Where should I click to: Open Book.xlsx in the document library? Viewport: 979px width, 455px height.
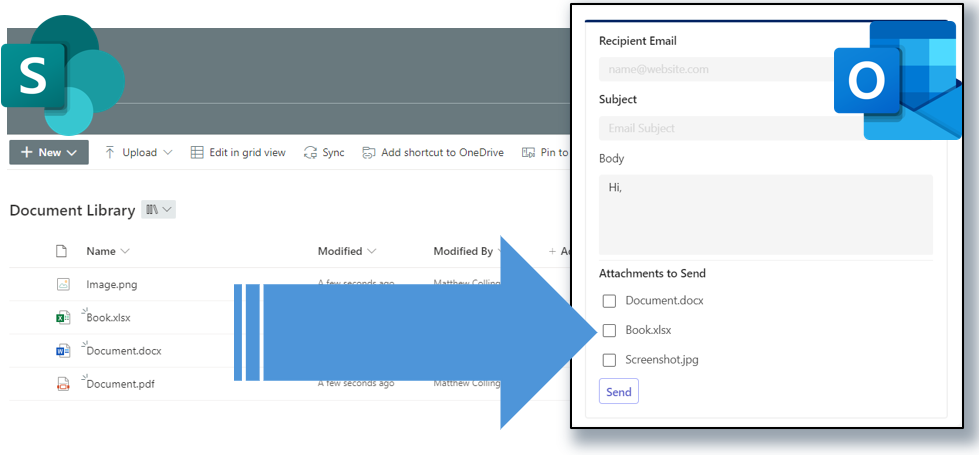tap(109, 317)
